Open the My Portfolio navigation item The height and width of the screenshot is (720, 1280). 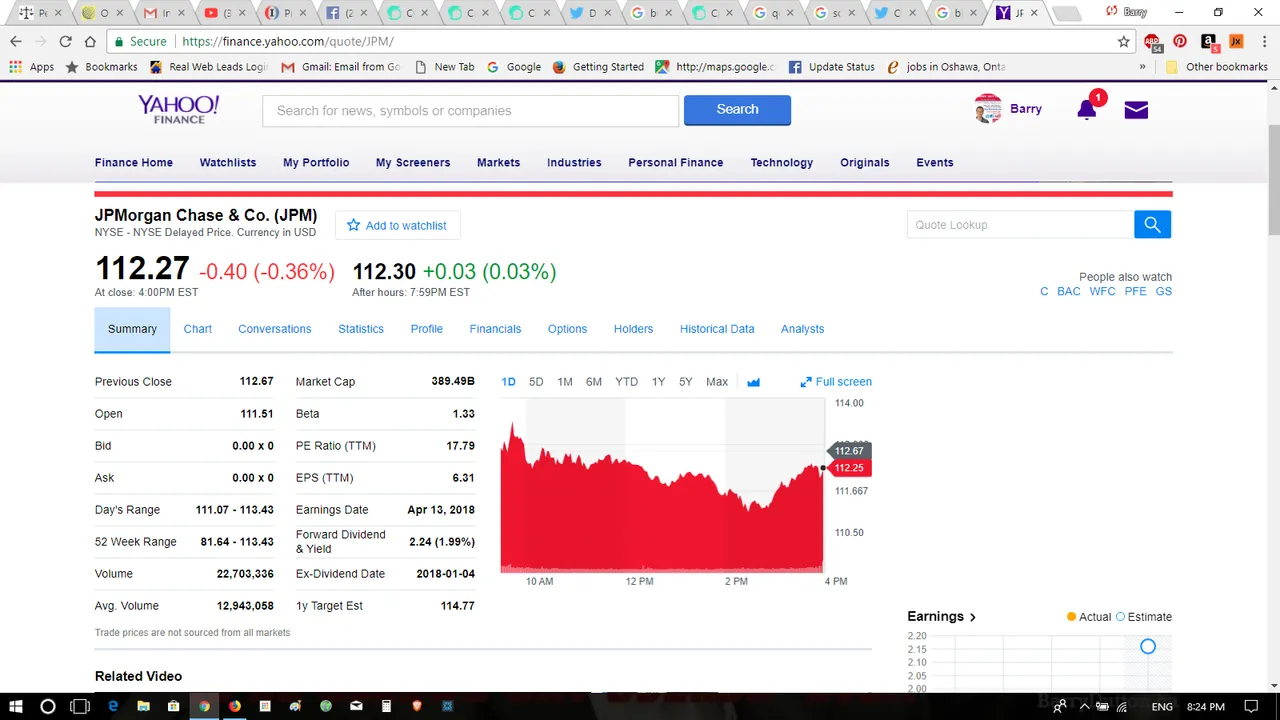(x=316, y=163)
